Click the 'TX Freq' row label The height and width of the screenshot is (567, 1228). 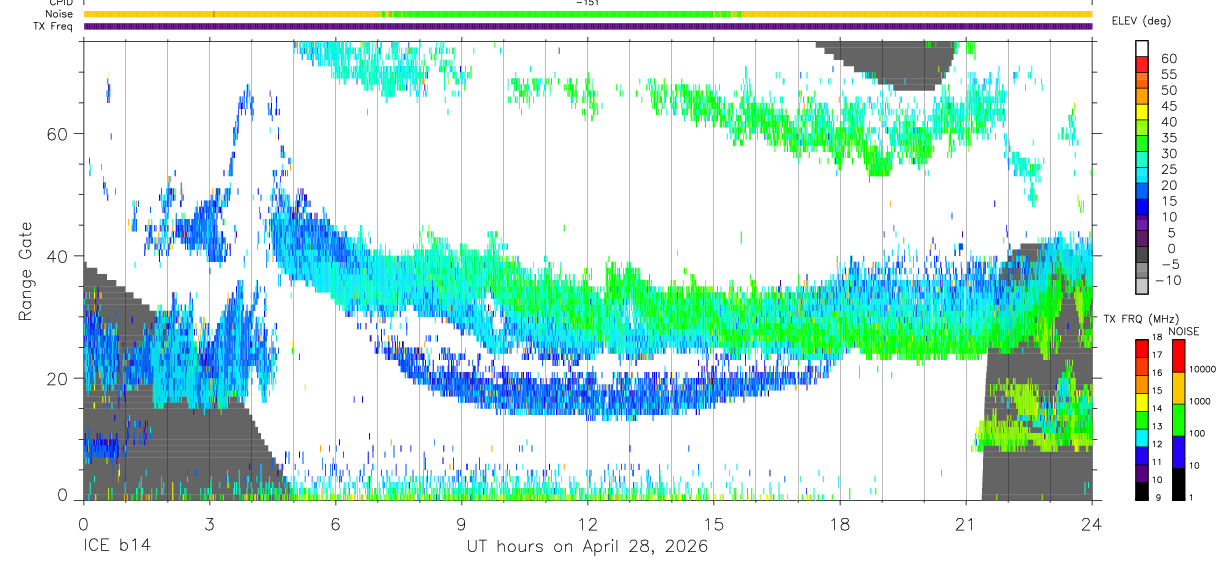coord(54,26)
